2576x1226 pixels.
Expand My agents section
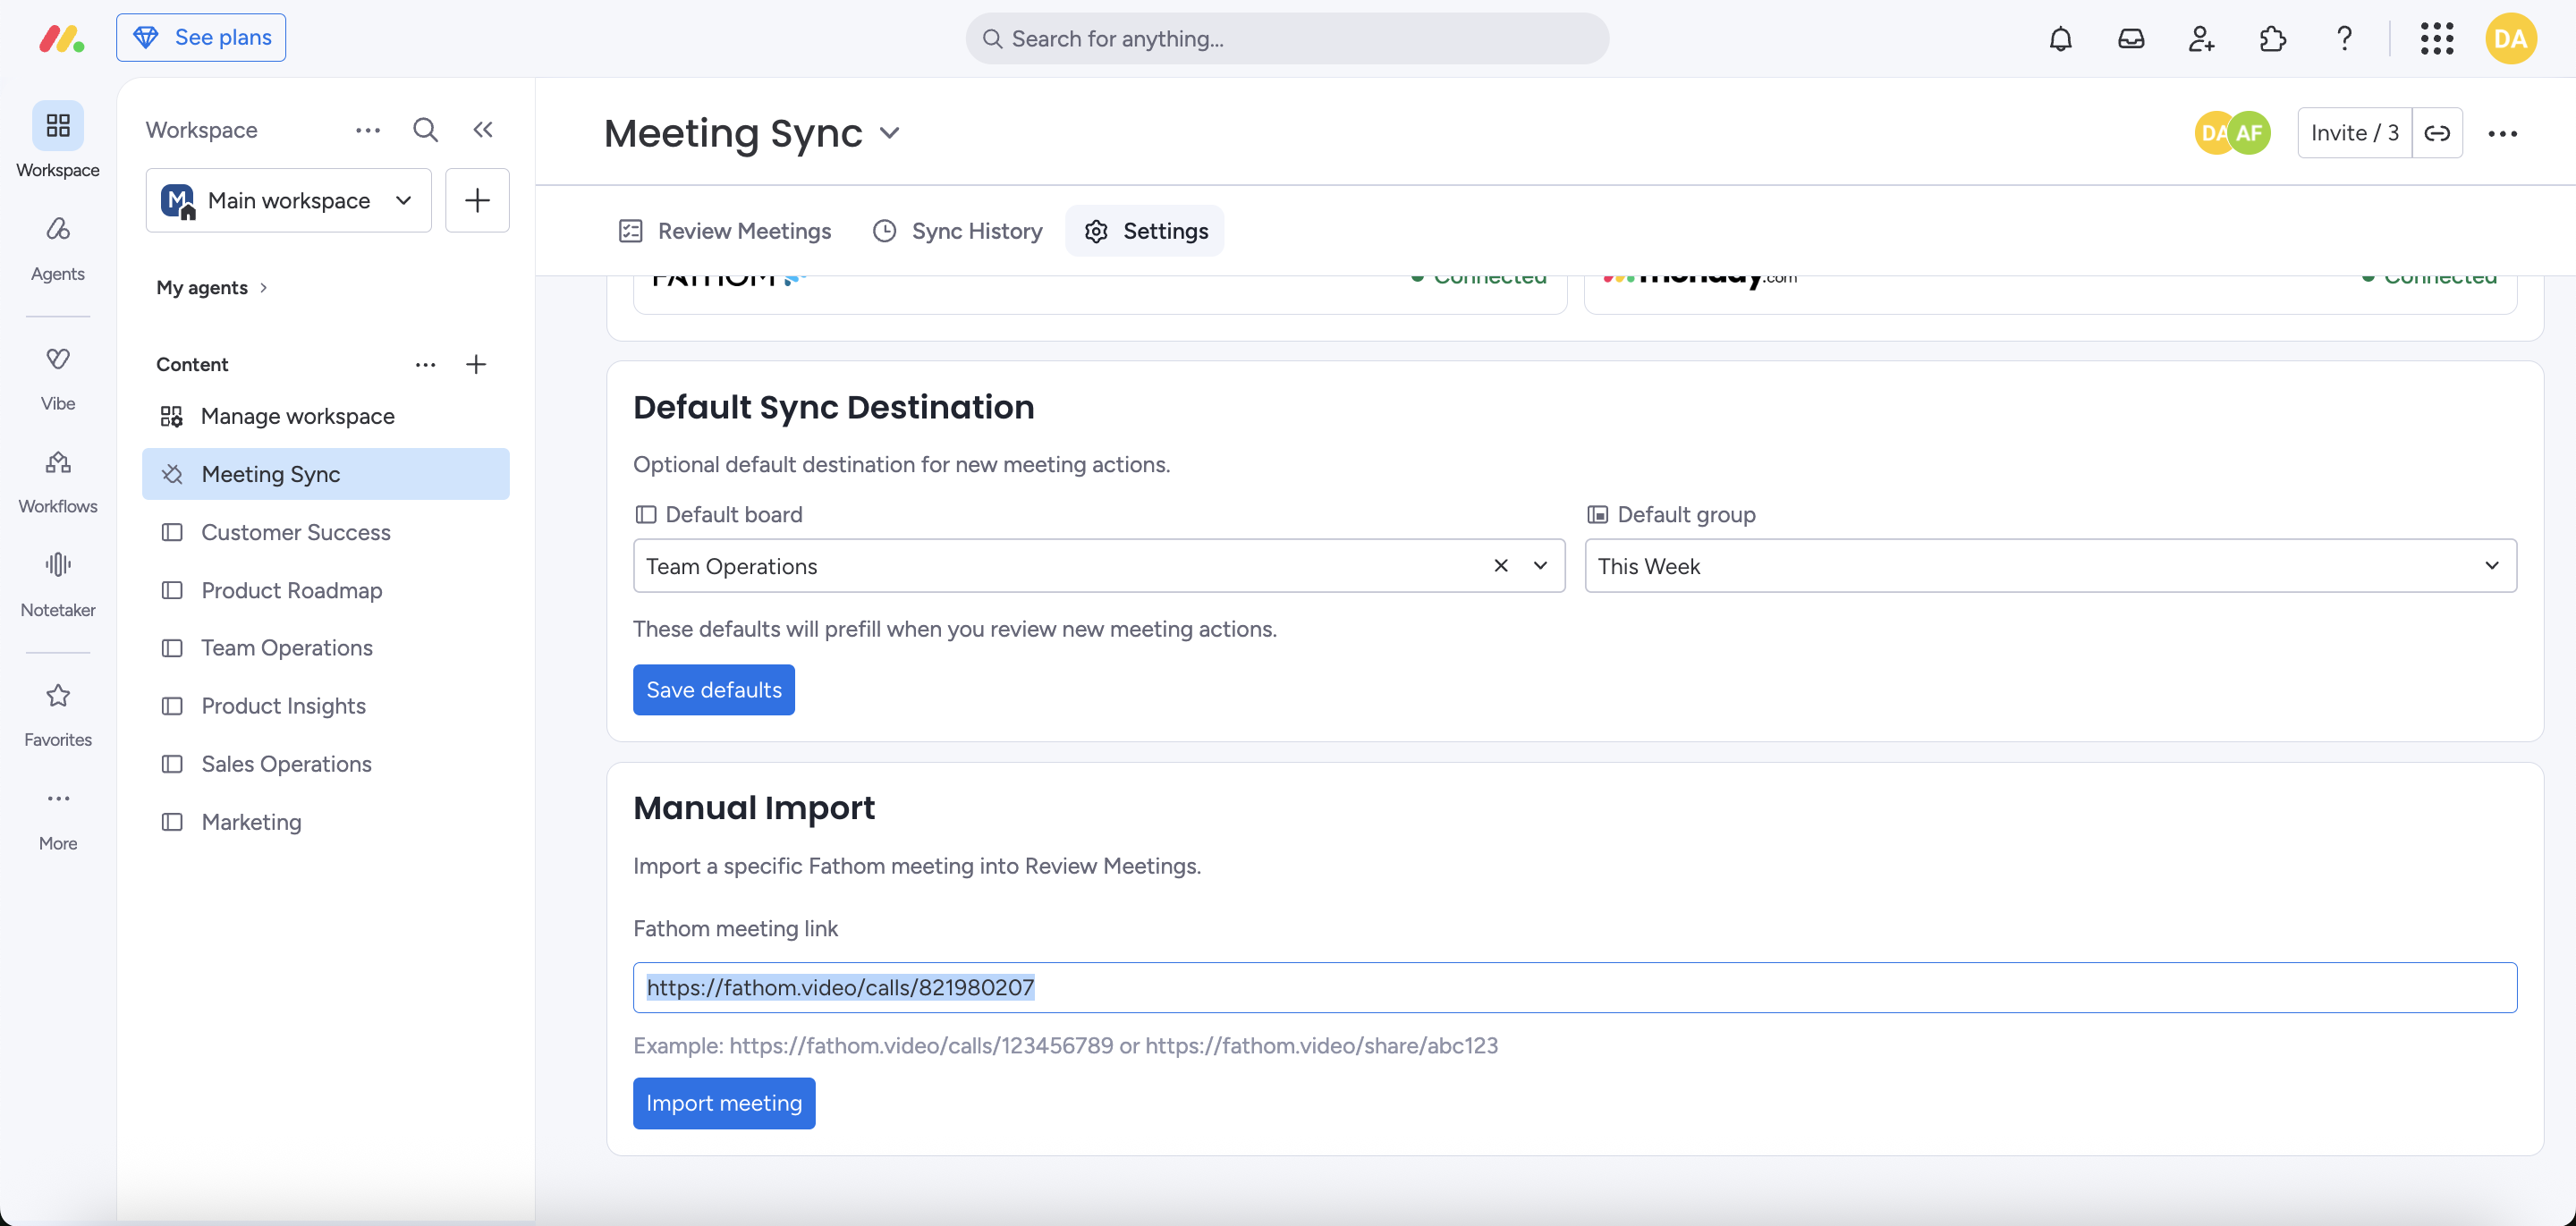[211, 288]
